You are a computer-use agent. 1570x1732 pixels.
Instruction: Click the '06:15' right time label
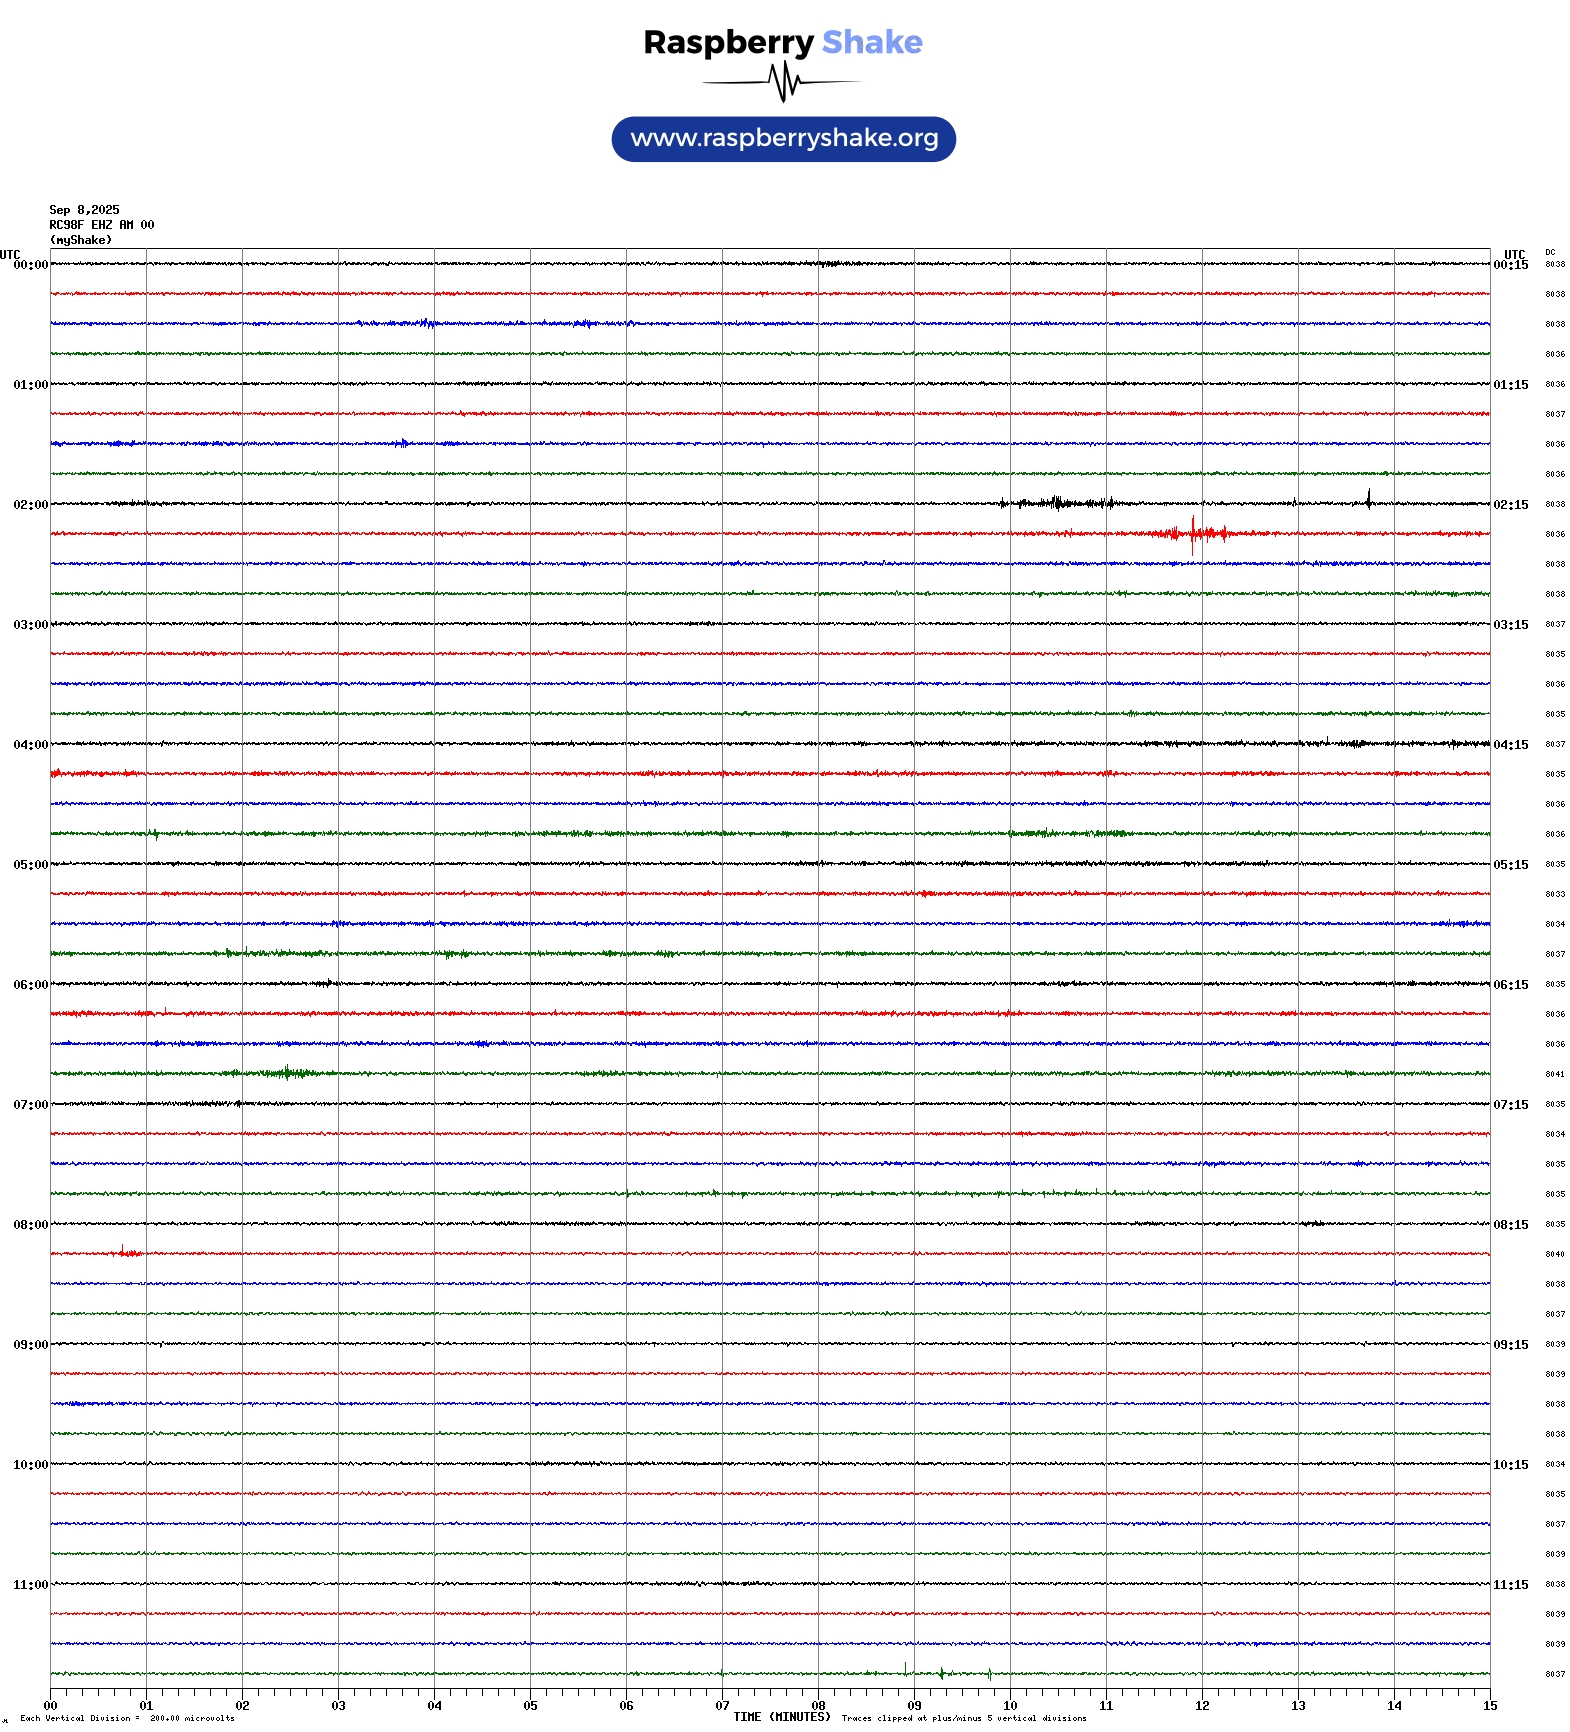[1511, 985]
